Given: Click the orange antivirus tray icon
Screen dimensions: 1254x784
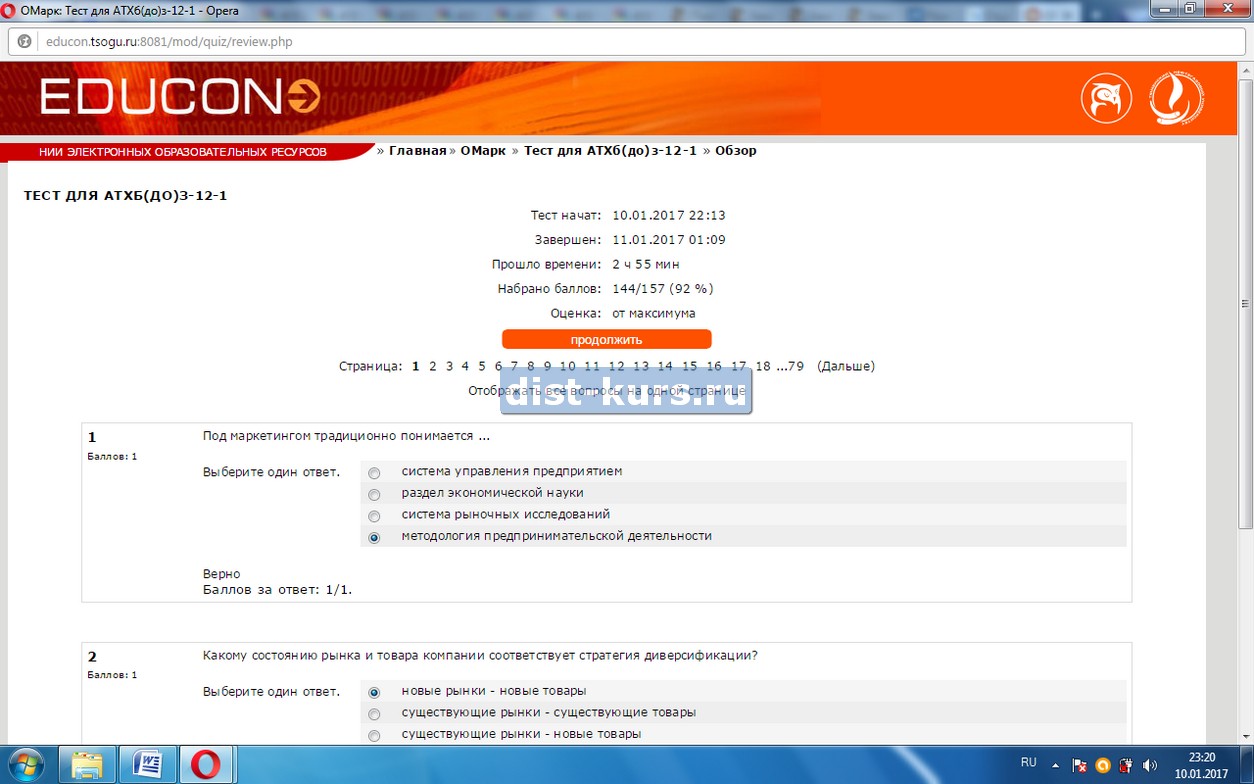Looking at the screenshot, I should pyautogui.click(x=1103, y=766).
